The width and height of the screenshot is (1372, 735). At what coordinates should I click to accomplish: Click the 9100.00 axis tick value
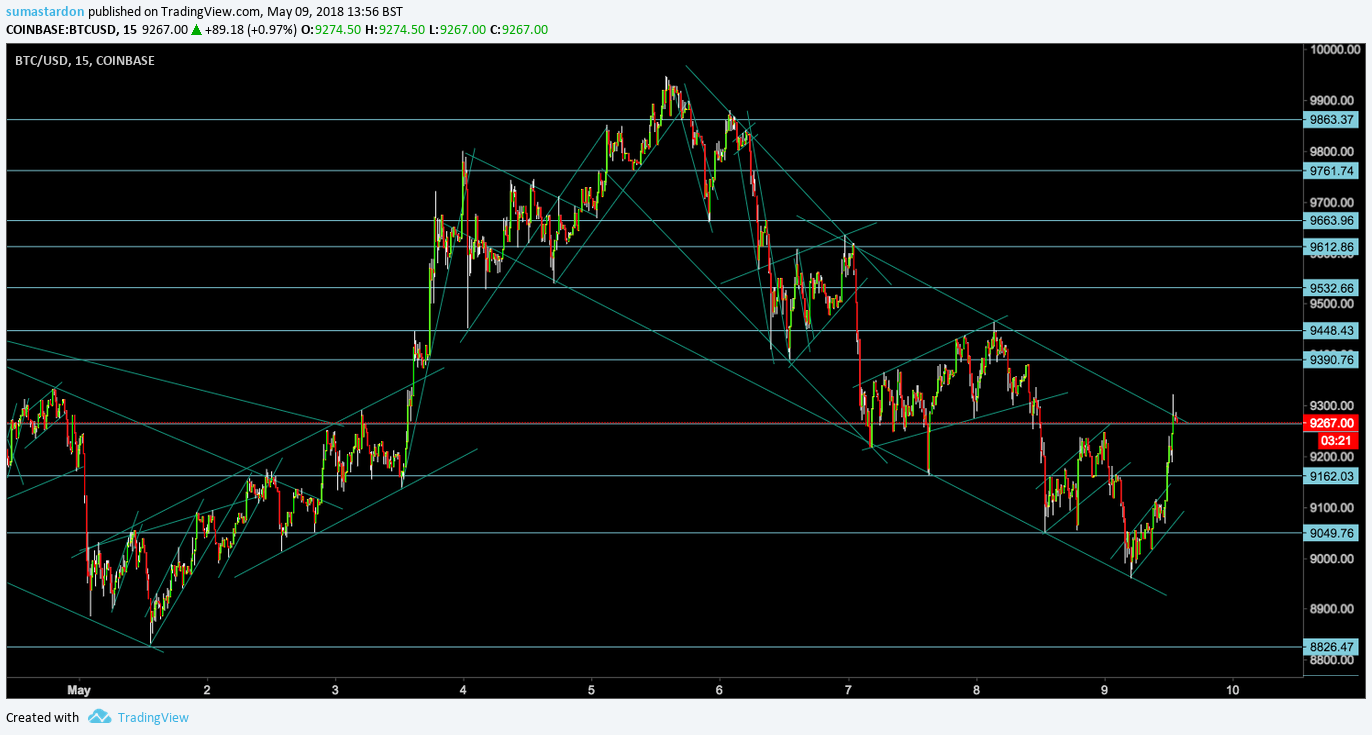(1332, 508)
